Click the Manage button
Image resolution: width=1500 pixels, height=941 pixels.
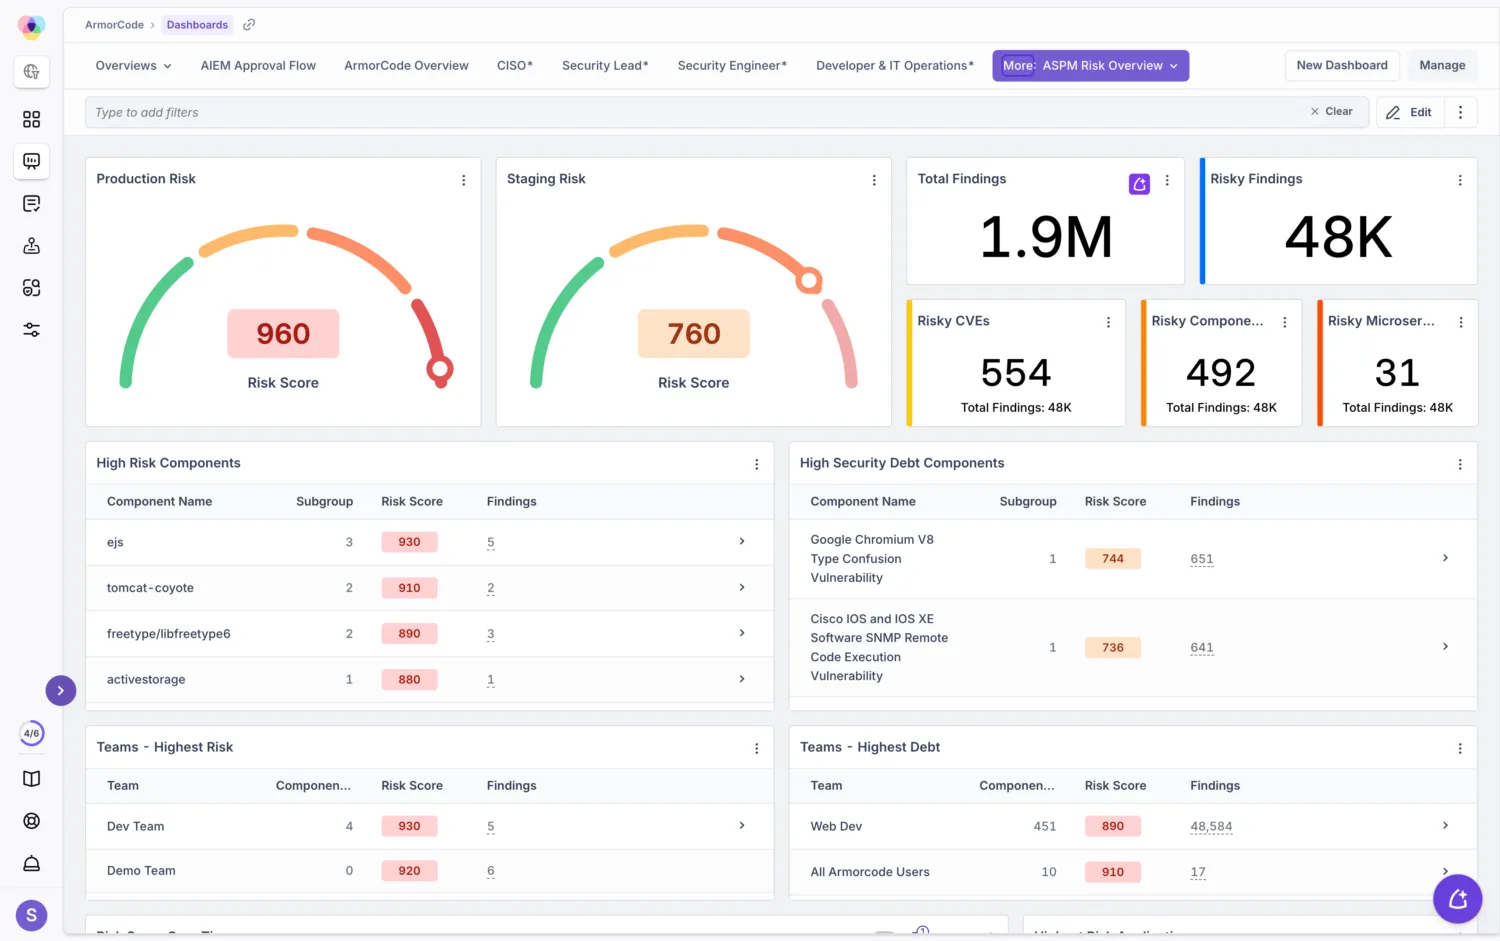[1442, 66]
